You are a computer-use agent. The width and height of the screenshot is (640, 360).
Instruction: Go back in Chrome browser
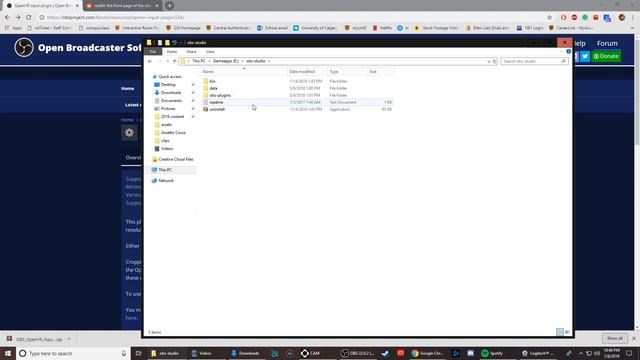coord(7,18)
